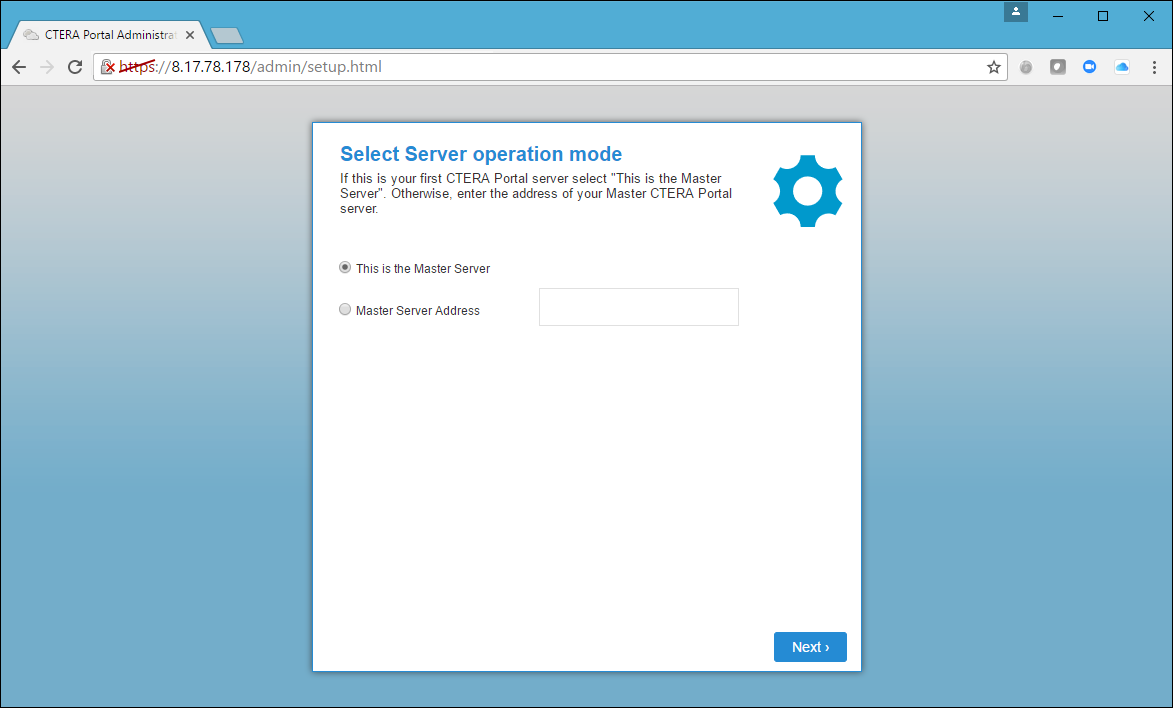Image resolution: width=1173 pixels, height=708 pixels.
Task: Open a new browser tab
Action: [x=227, y=35]
